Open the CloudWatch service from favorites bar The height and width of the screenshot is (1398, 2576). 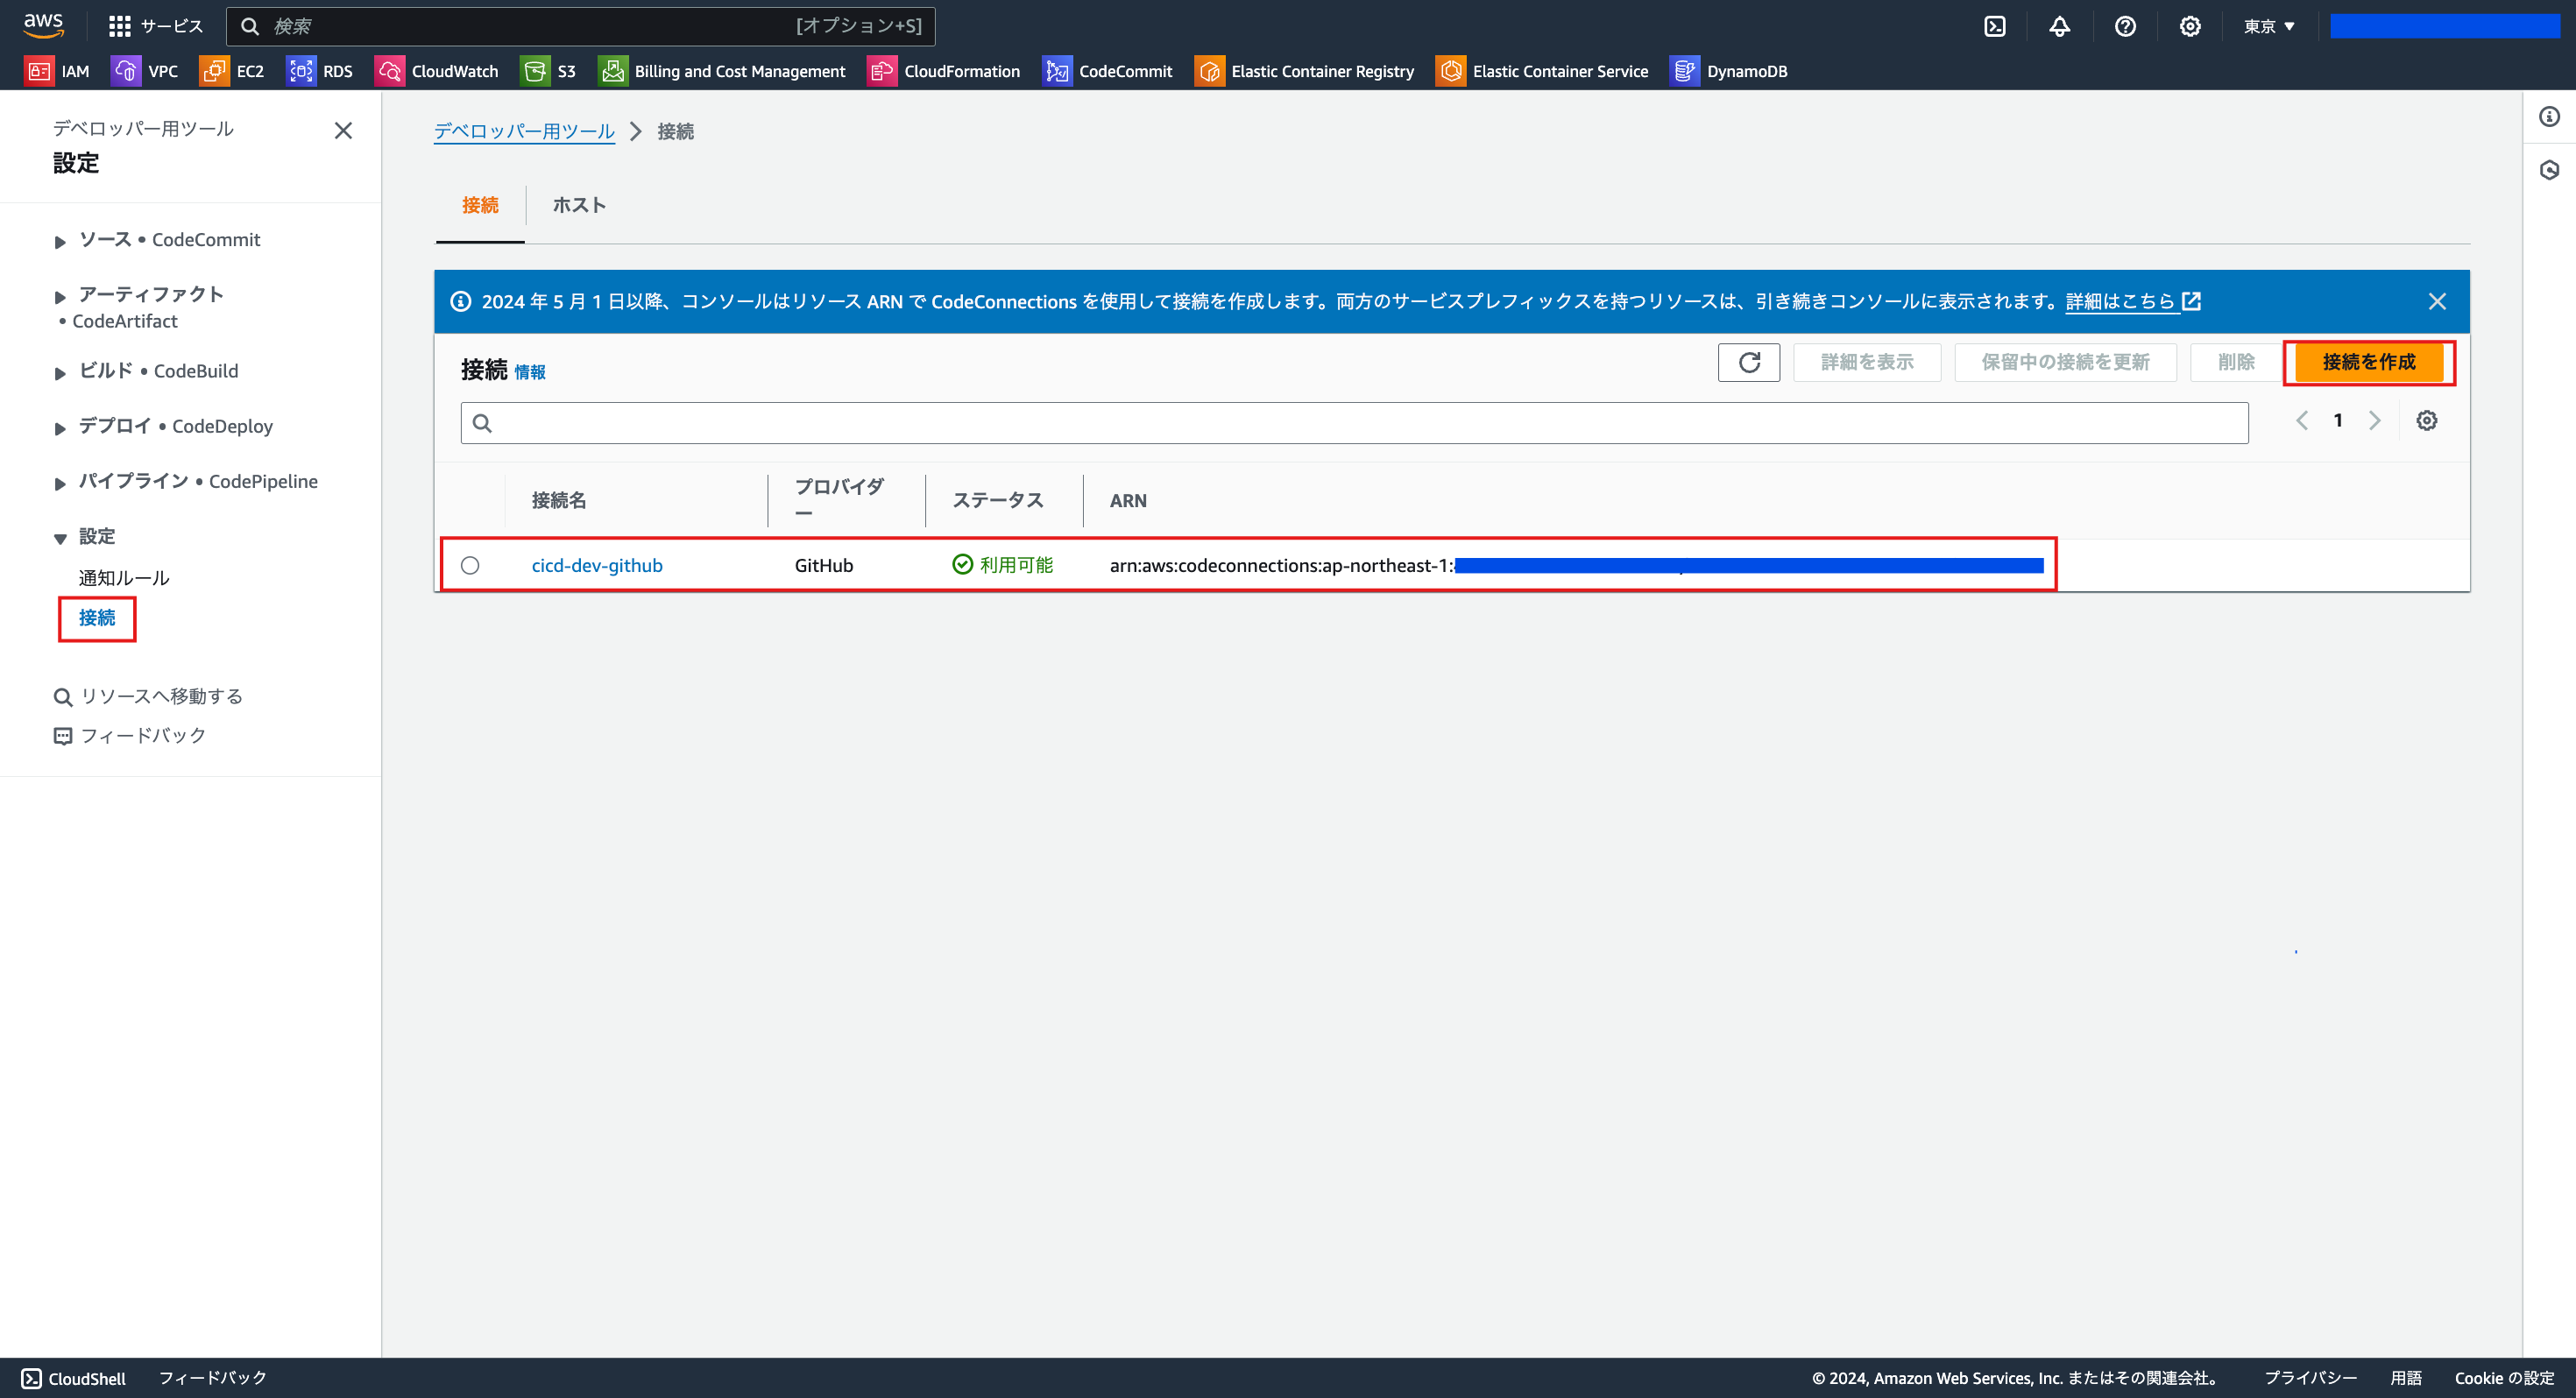pos(437,71)
